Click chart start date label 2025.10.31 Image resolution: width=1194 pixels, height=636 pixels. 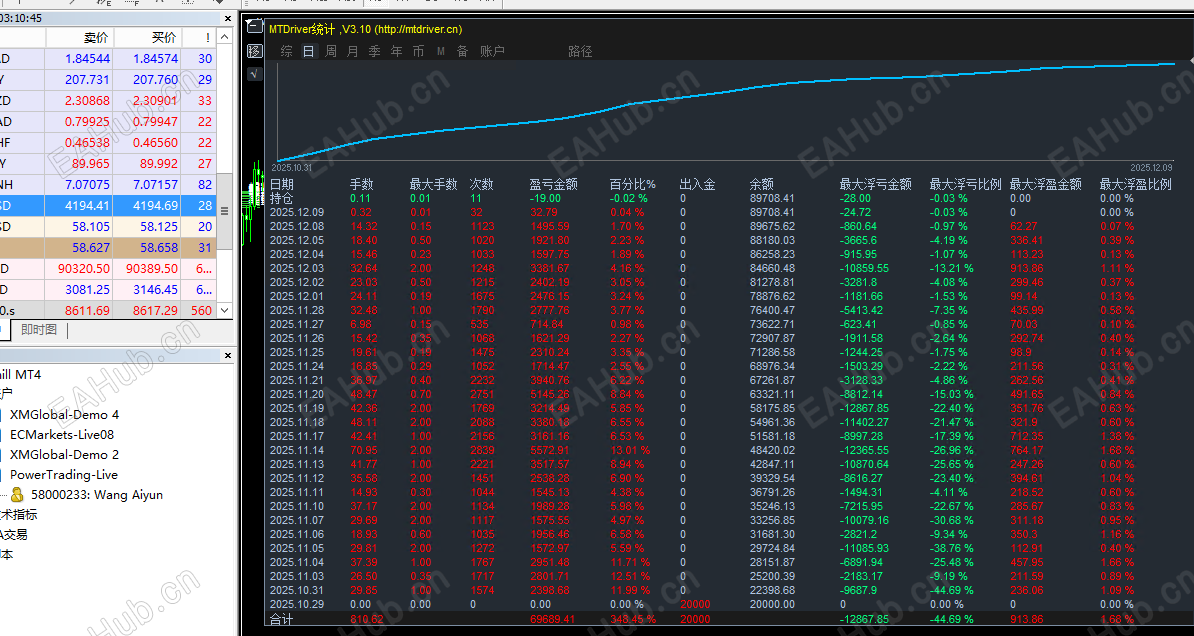pos(292,168)
